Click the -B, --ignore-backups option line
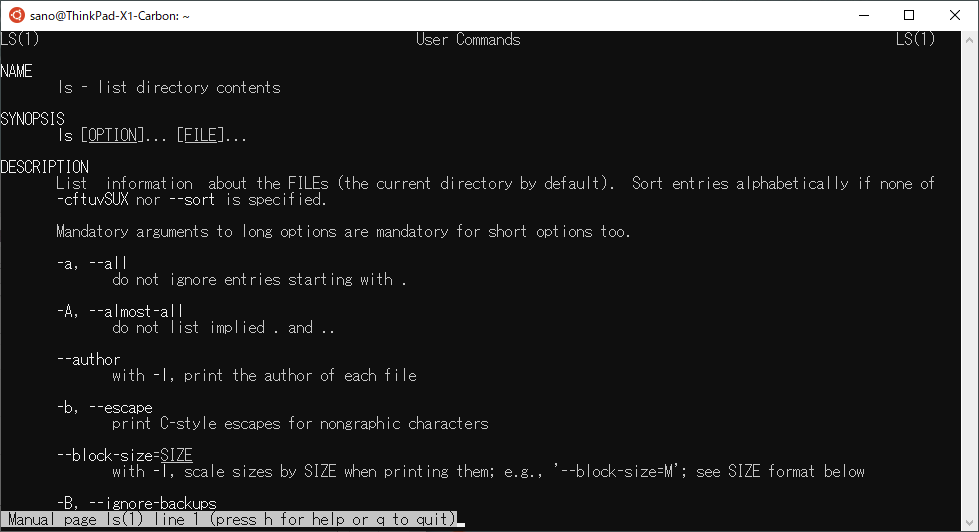This screenshot has height=532, width=979. point(137,503)
